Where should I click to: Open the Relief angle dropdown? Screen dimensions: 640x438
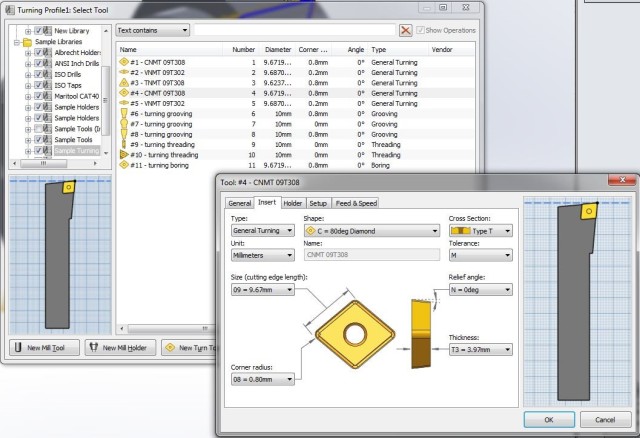coord(480,289)
